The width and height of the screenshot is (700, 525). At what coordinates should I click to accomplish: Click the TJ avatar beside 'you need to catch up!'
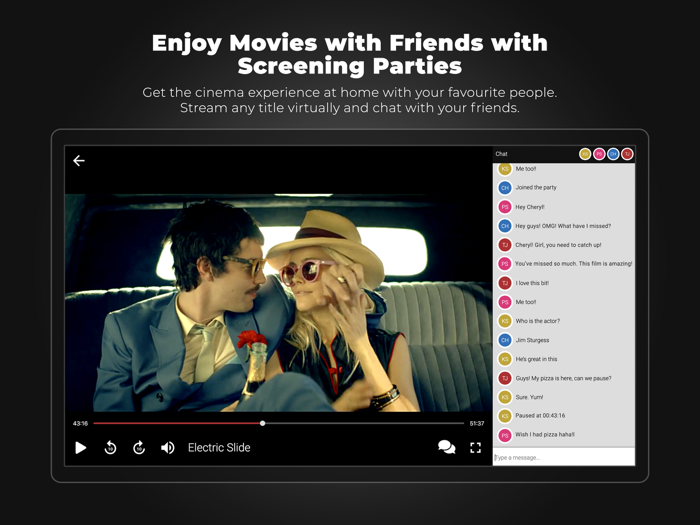click(x=505, y=245)
